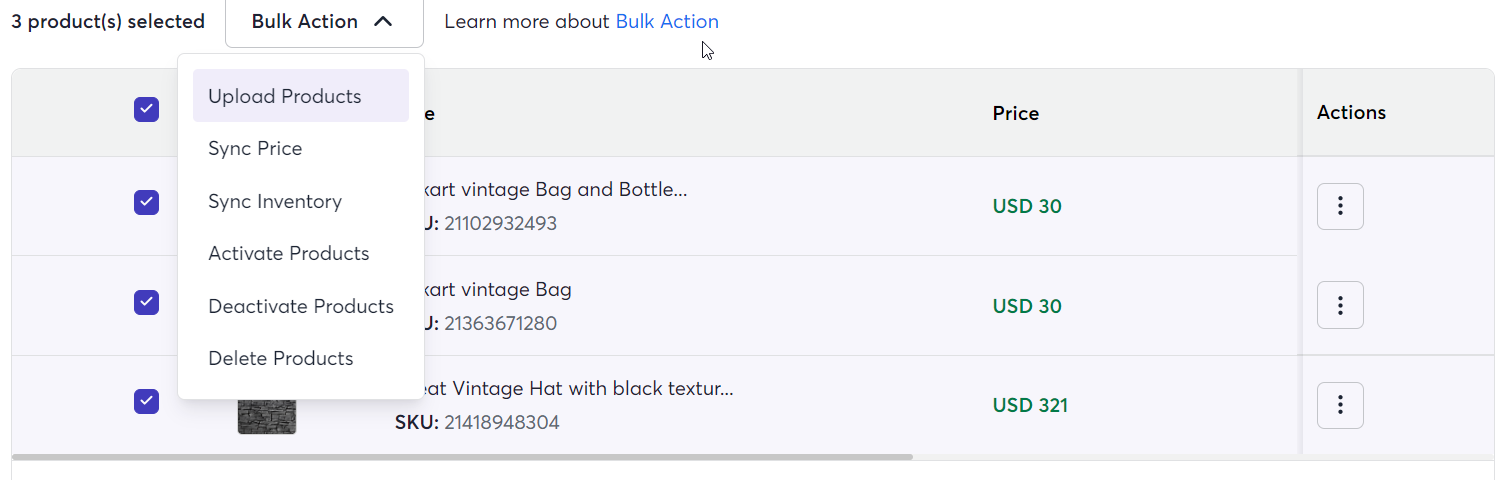Click the chevron beside Bulk Action

[x=383, y=22]
